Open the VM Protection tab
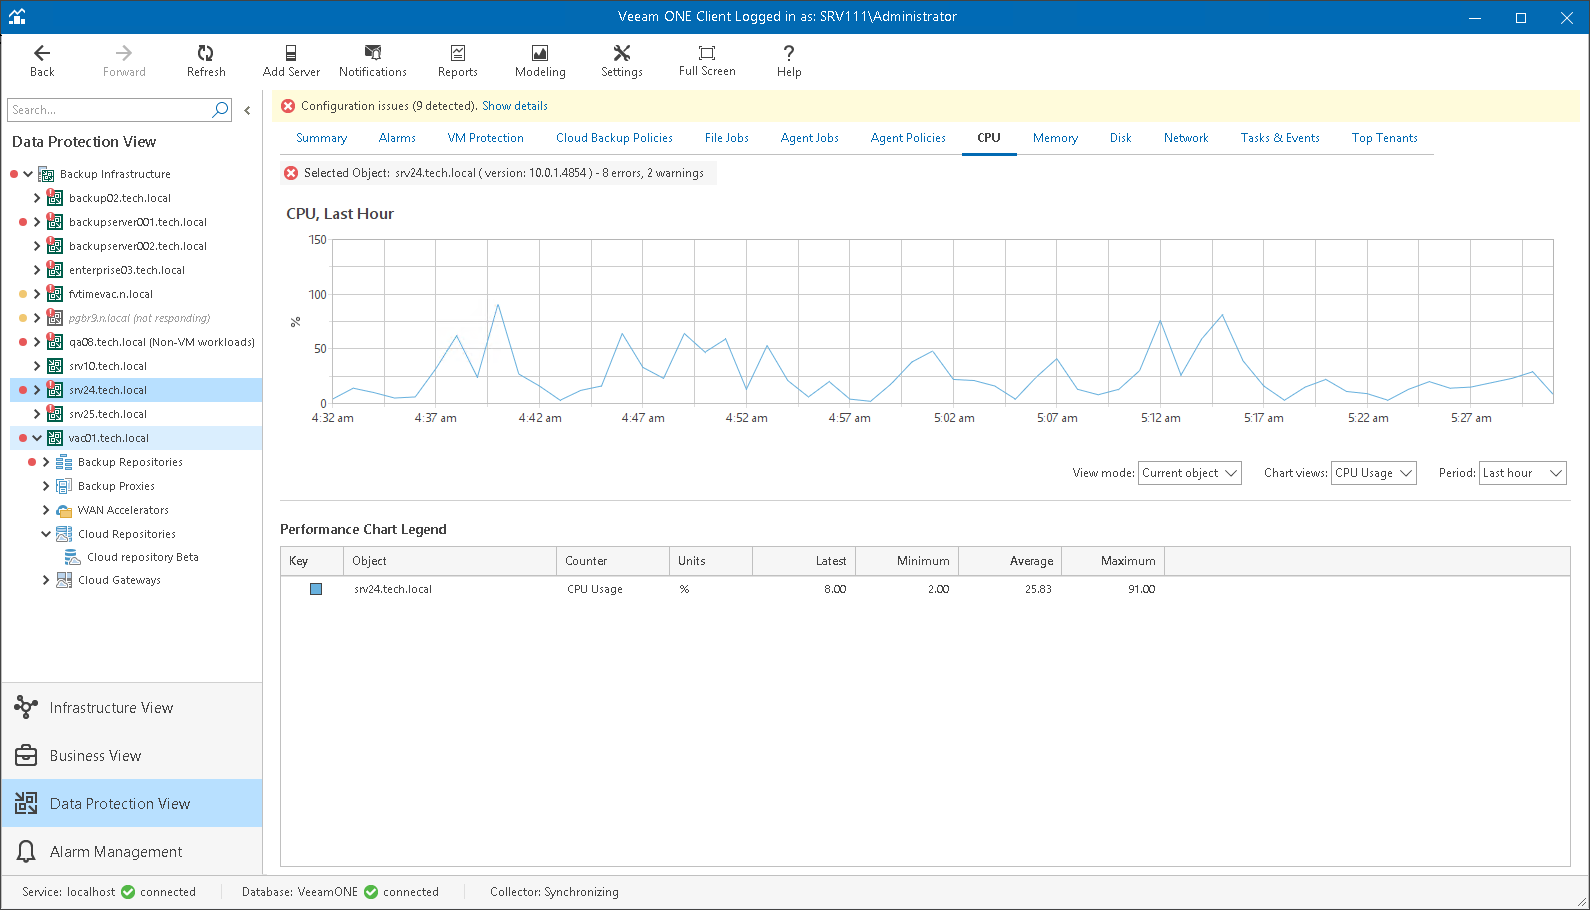Screen dimensions: 1590x910 pyautogui.click(x=486, y=138)
